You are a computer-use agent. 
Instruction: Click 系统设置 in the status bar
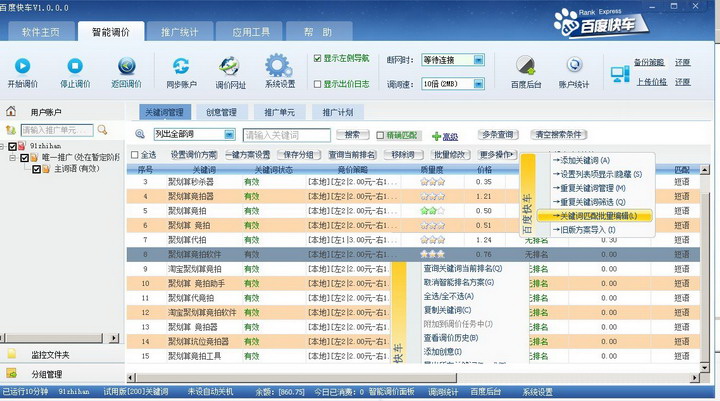[537, 392]
